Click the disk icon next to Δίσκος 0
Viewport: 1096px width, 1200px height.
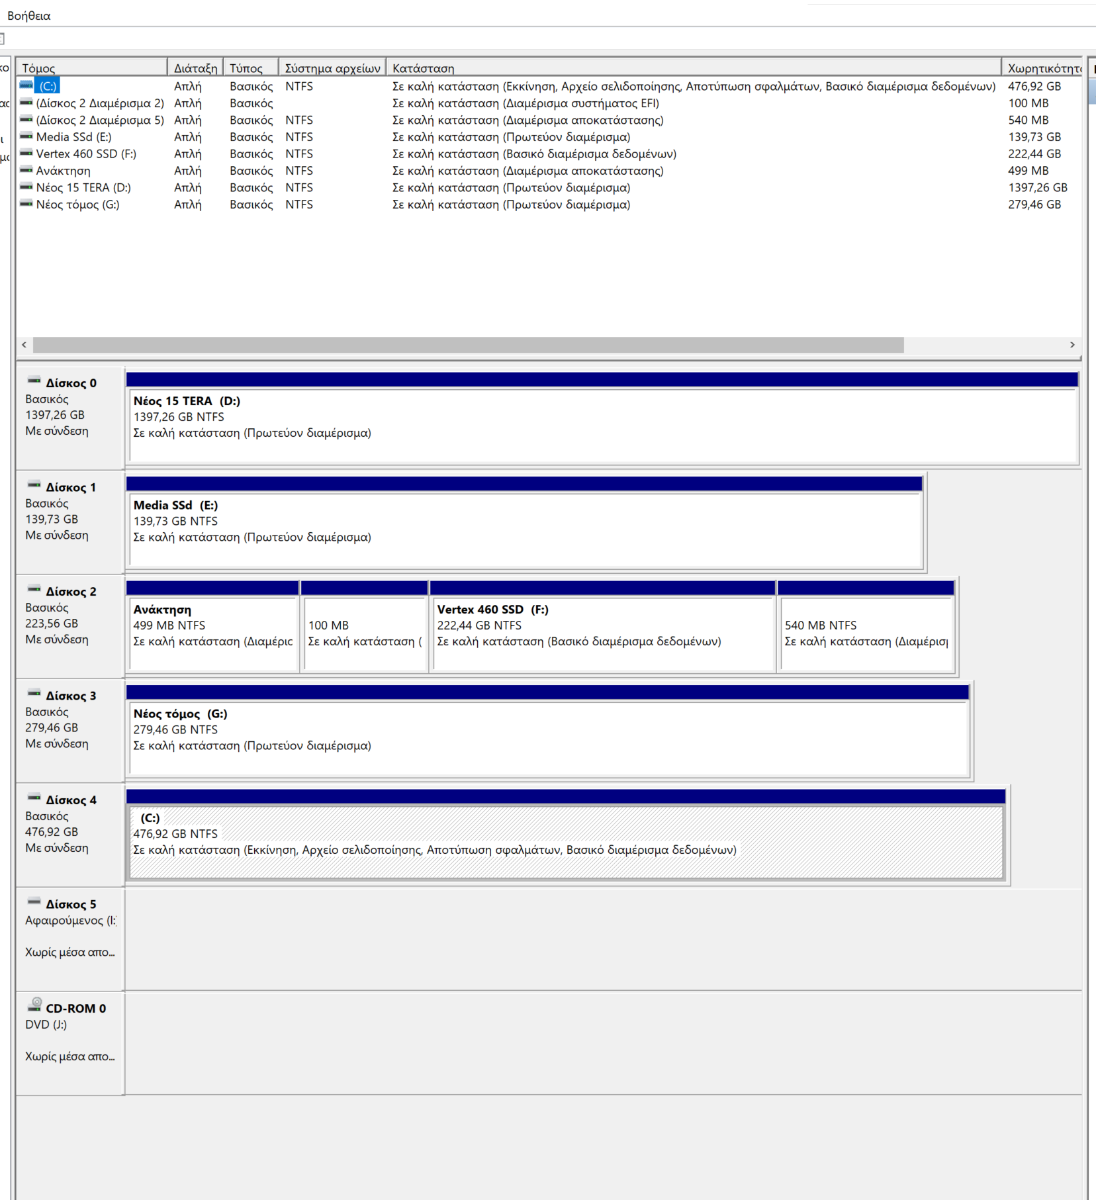coord(34,382)
